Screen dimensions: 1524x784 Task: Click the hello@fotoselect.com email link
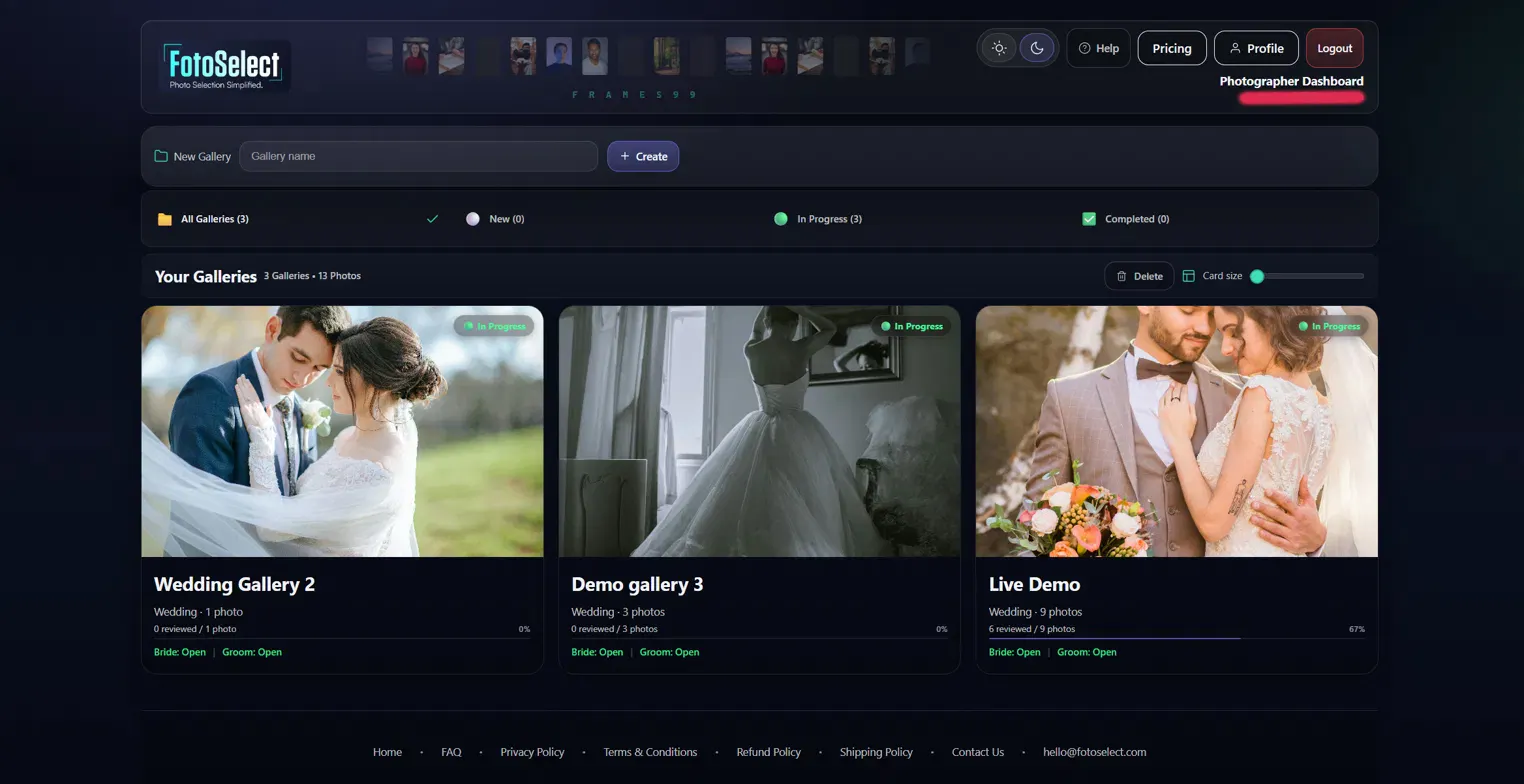pyautogui.click(x=1094, y=752)
